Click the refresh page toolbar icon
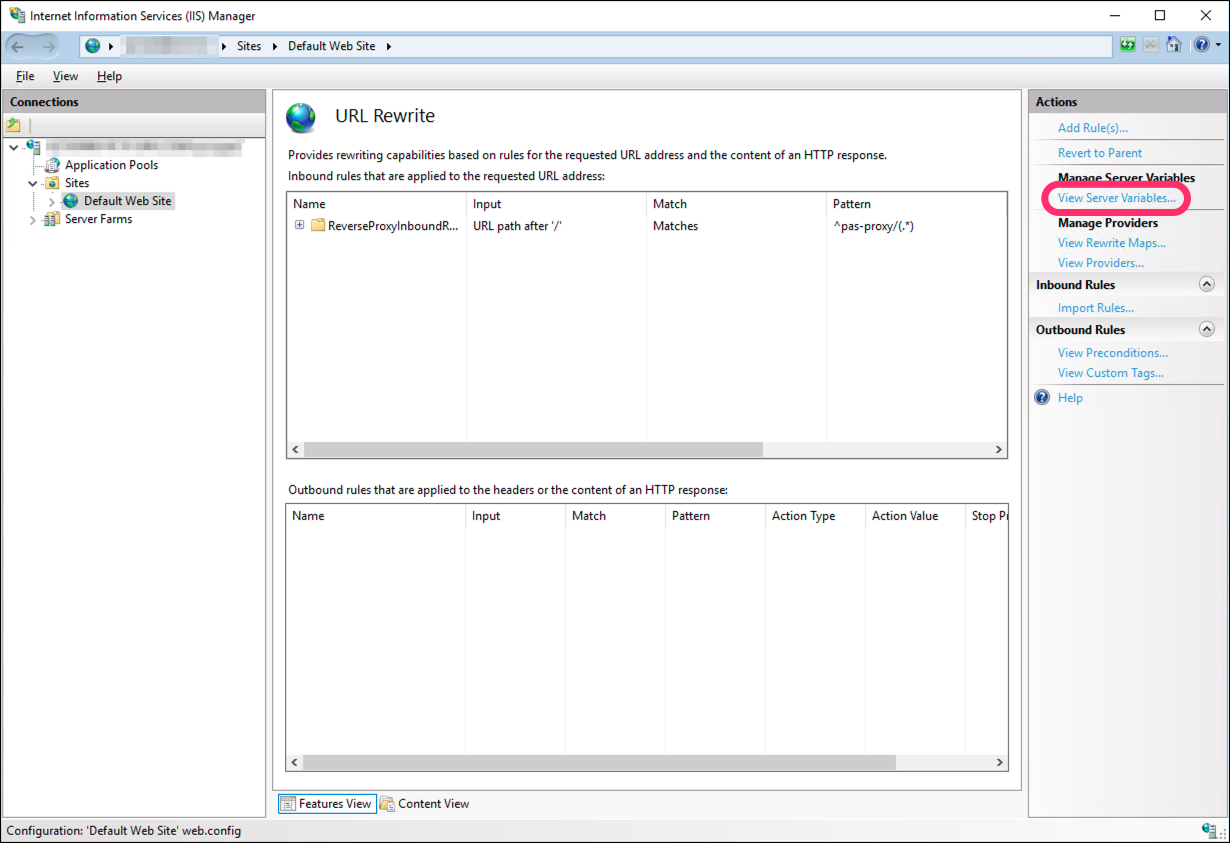 coord(1128,45)
